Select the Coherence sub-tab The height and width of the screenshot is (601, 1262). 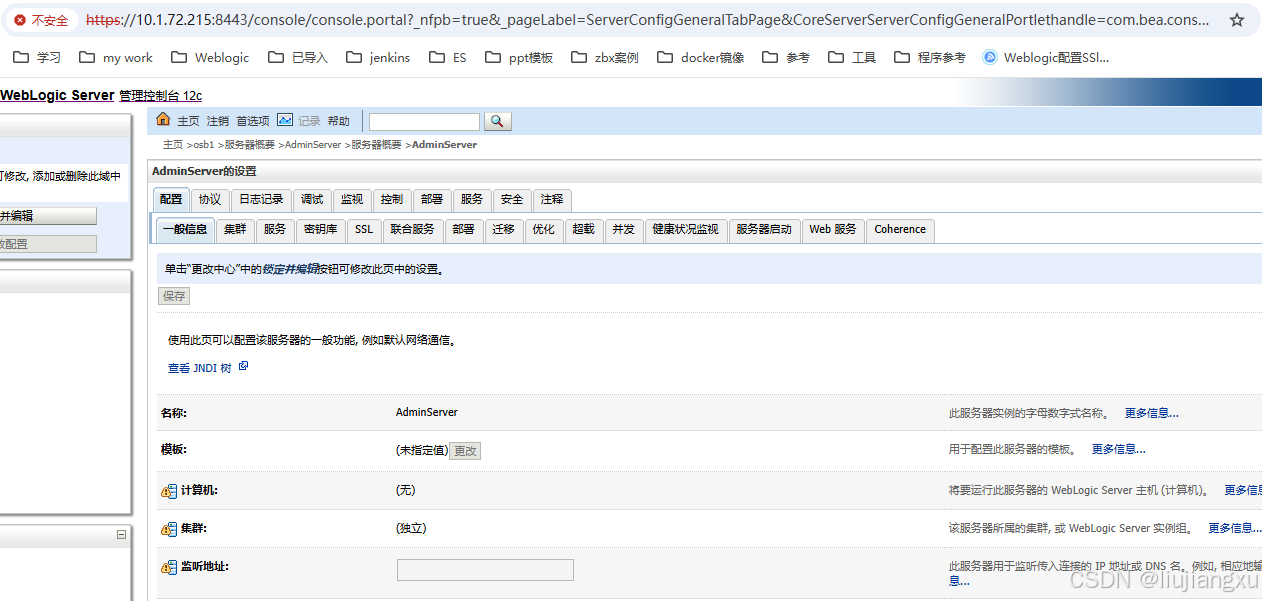[900, 229]
